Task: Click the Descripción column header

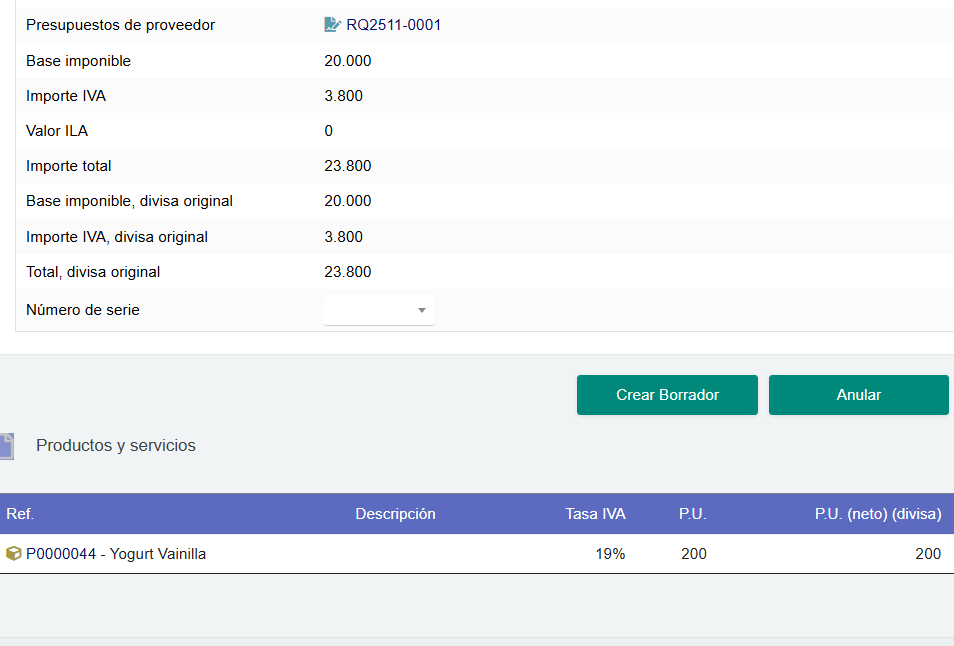Action: (395, 514)
